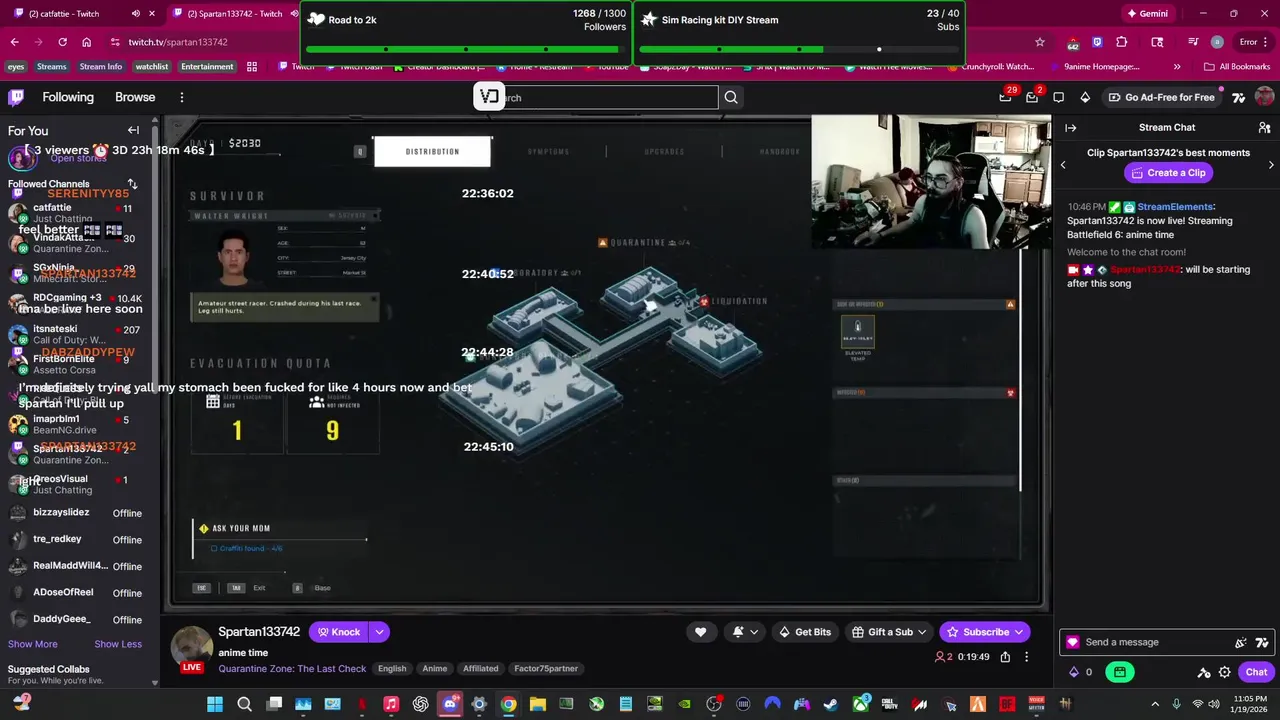The image size is (1280, 720).
Task: Click the Gemini button in browser title bar
Action: pos(1146,14)
